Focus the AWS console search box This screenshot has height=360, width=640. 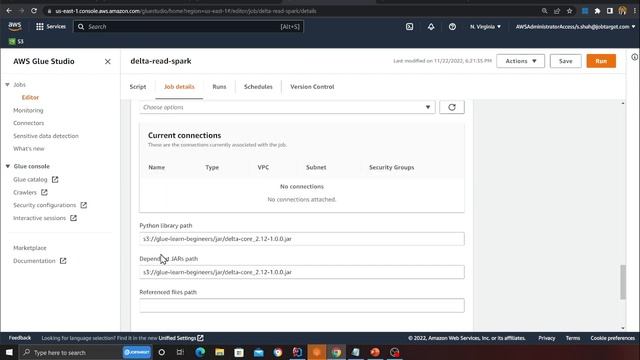[189, 27]
